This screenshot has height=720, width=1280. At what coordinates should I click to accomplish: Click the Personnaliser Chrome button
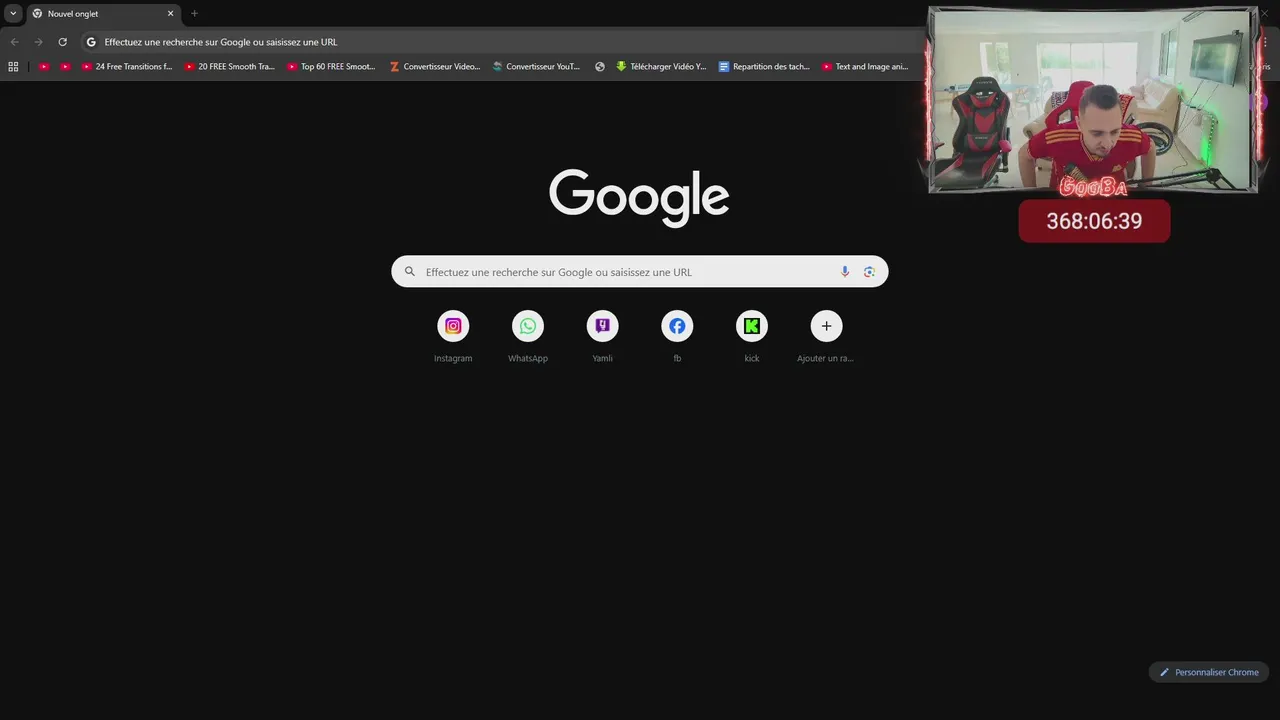pyautogui.click(x=1209, y=672)
